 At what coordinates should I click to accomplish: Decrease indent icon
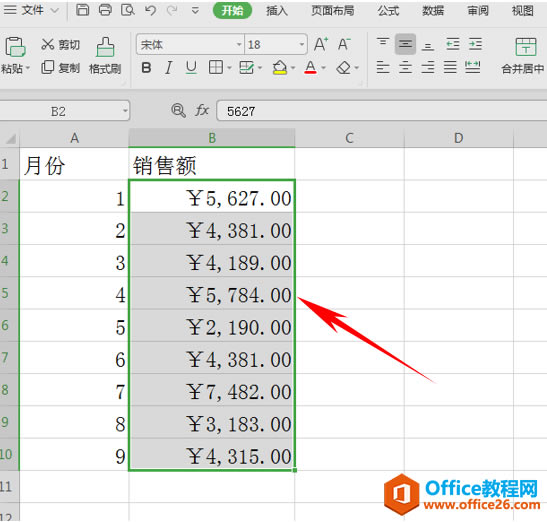[452, 44]
